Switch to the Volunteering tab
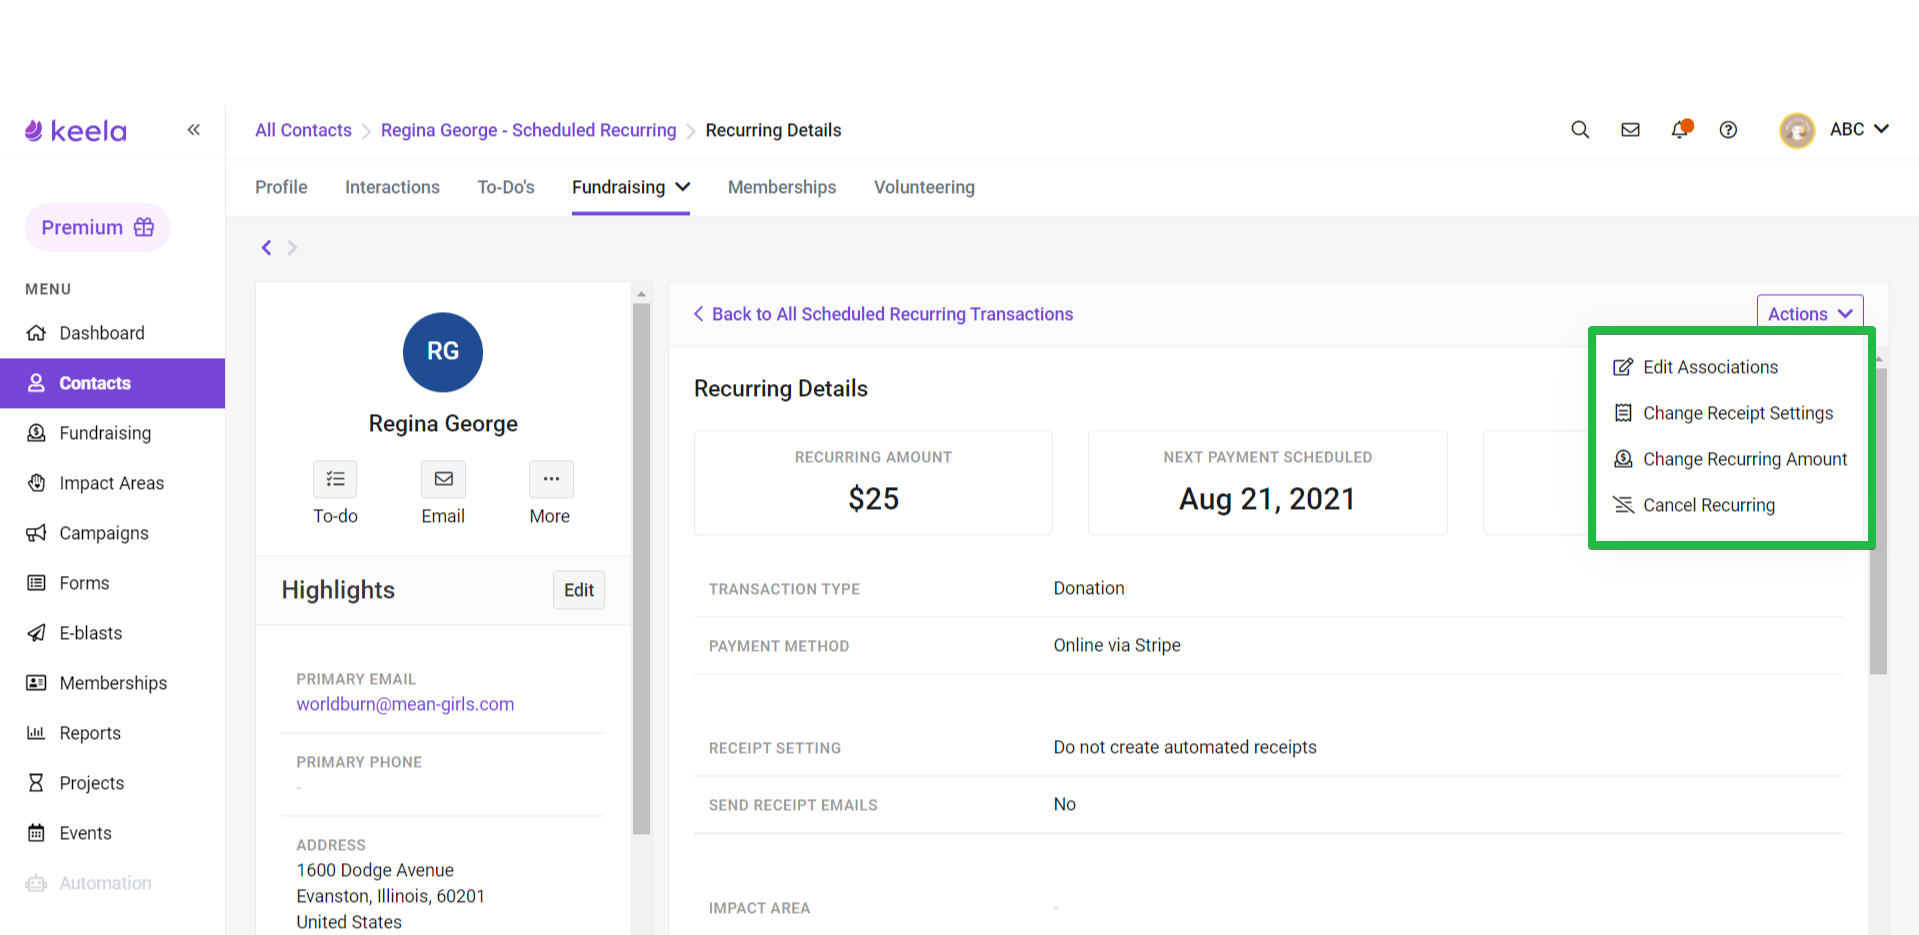This screenshot has width=1919, height=935. [x=924, y=187]
